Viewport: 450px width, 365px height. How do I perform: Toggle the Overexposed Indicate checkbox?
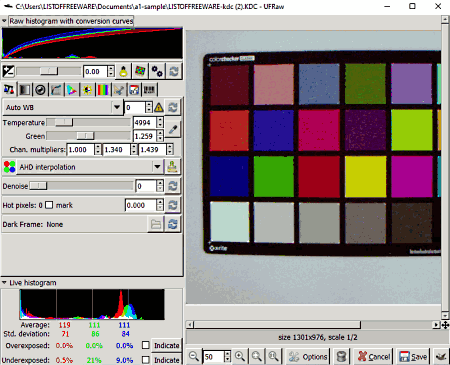[145, 345]
